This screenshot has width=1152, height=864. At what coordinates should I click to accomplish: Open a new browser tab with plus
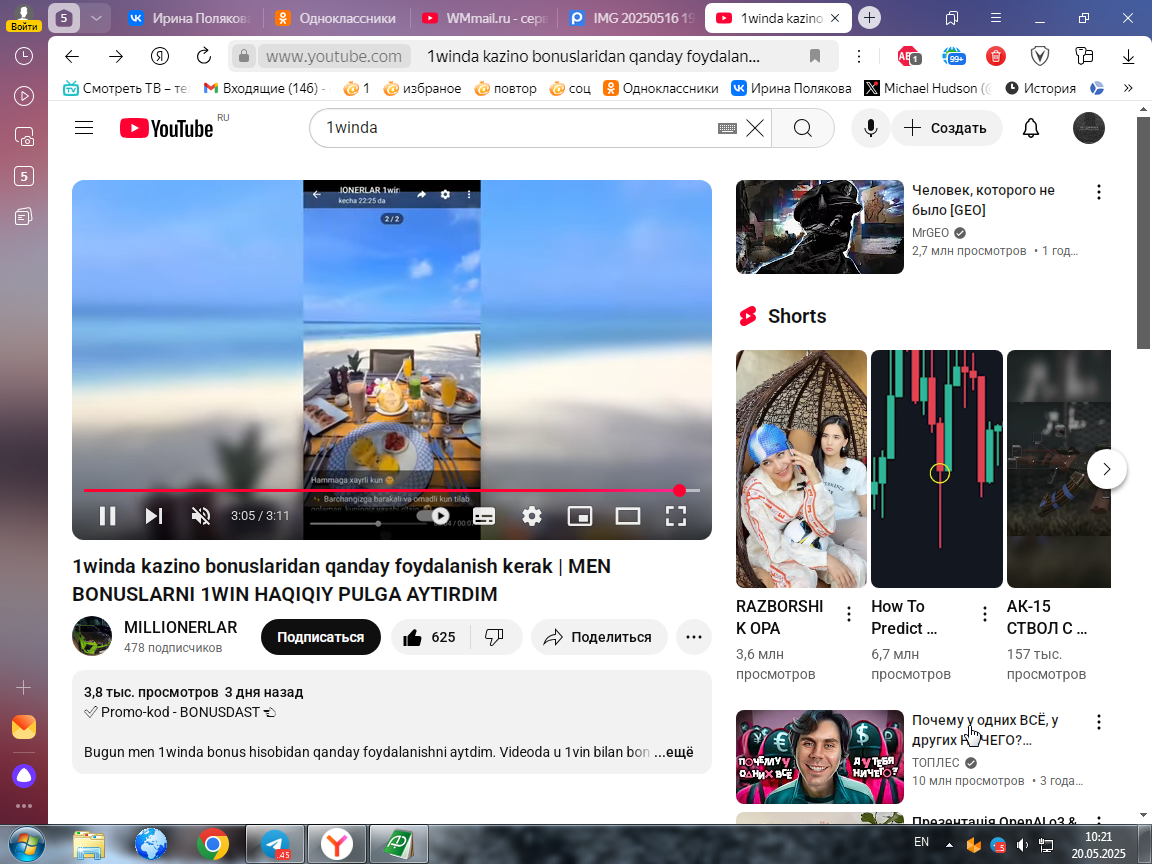click(869, 18)
